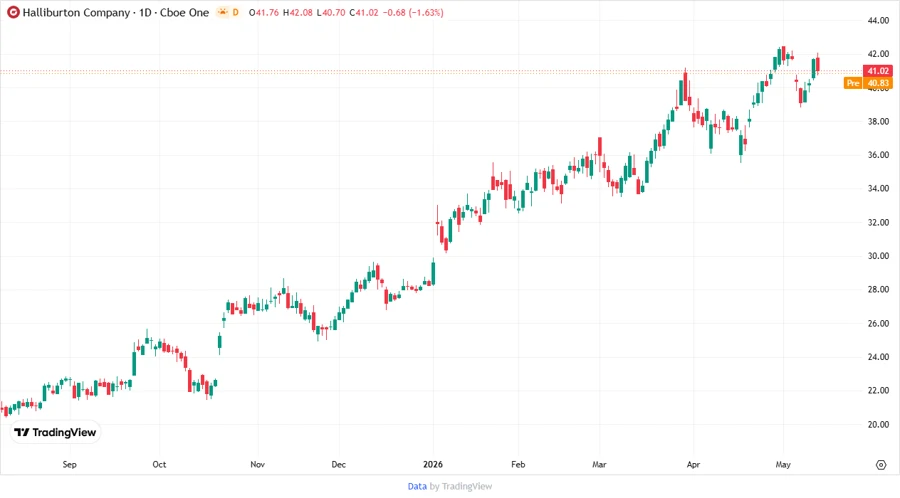Click the Nov time axis label
This screenshot has height=498, width=900.
click(258, 465)
